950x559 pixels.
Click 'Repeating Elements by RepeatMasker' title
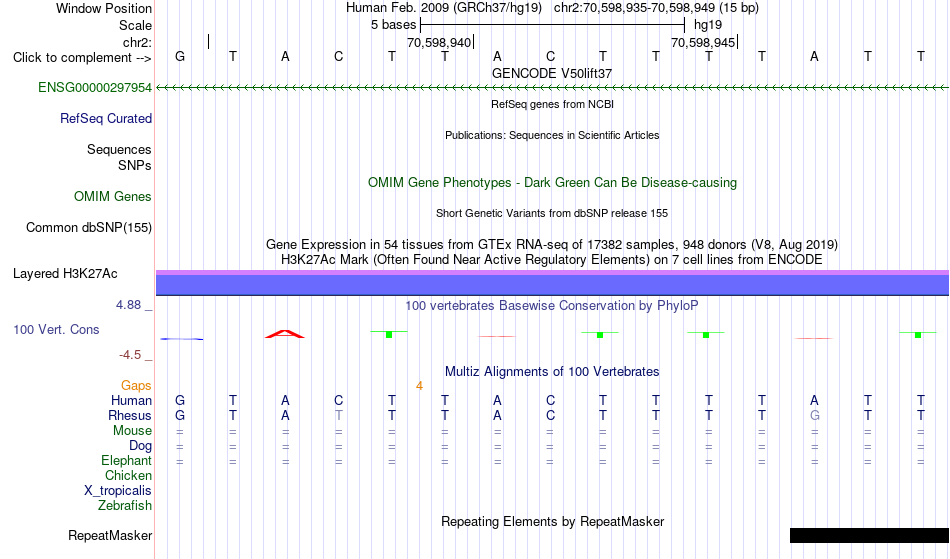click(552, 521)
